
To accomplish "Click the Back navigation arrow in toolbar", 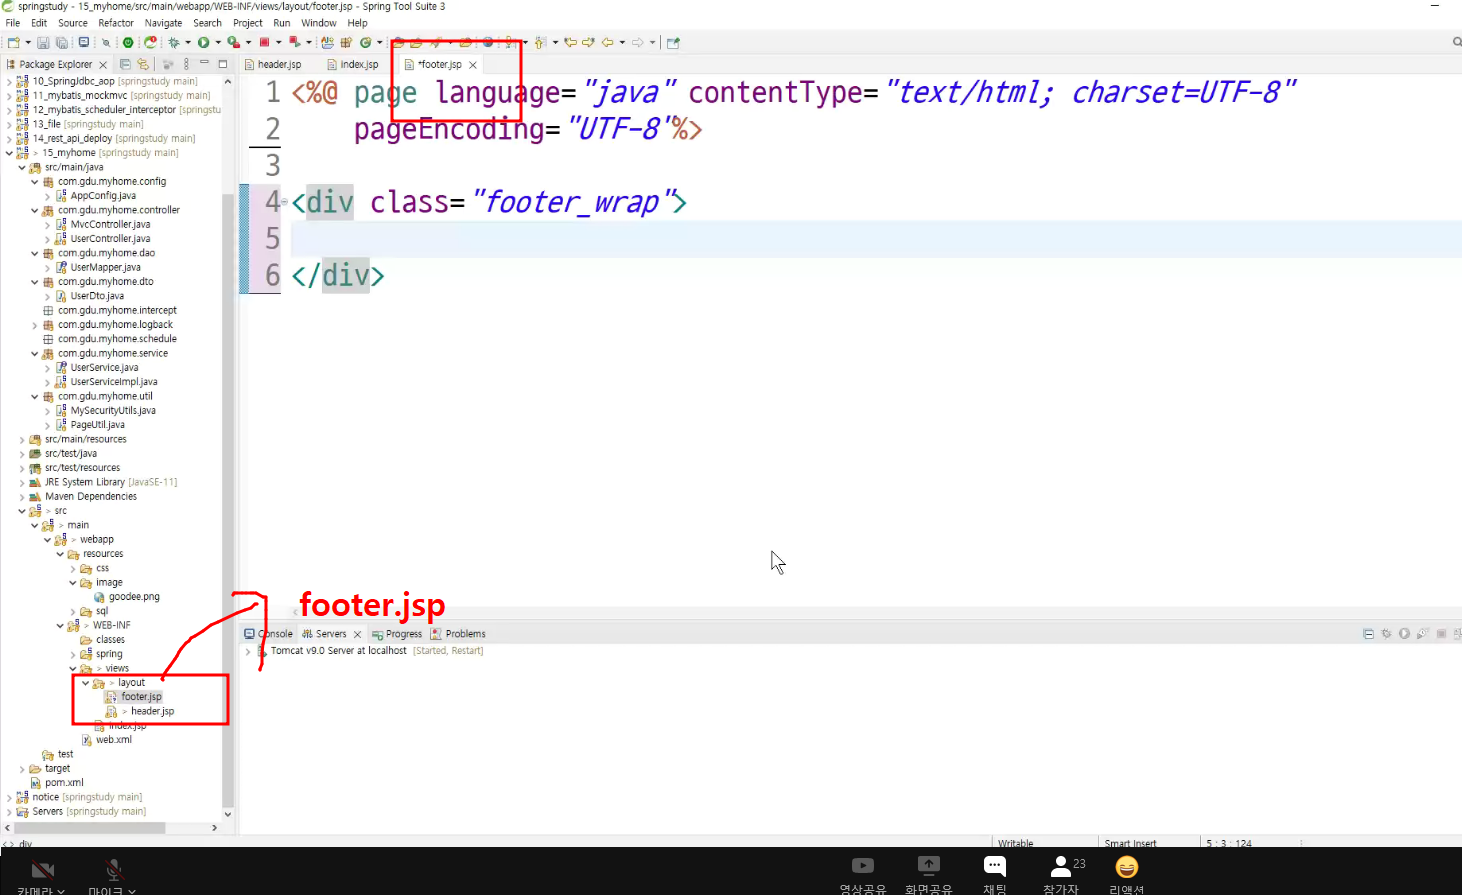I will click(607, 43).
